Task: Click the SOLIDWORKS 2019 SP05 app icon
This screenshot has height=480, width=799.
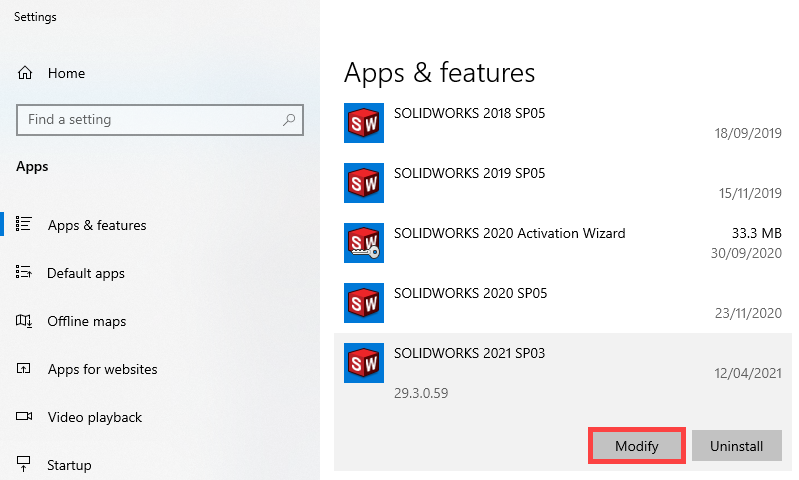Action: [364, 183]
